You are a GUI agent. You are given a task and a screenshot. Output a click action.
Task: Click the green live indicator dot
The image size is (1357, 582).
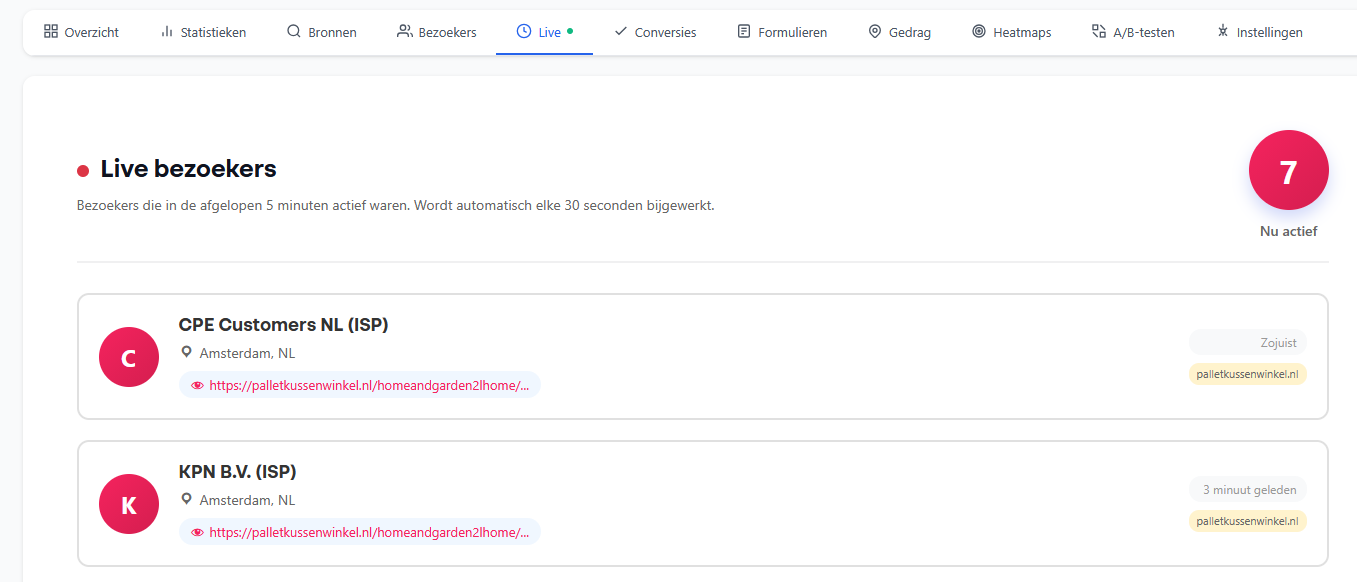[x=570, y=31]
